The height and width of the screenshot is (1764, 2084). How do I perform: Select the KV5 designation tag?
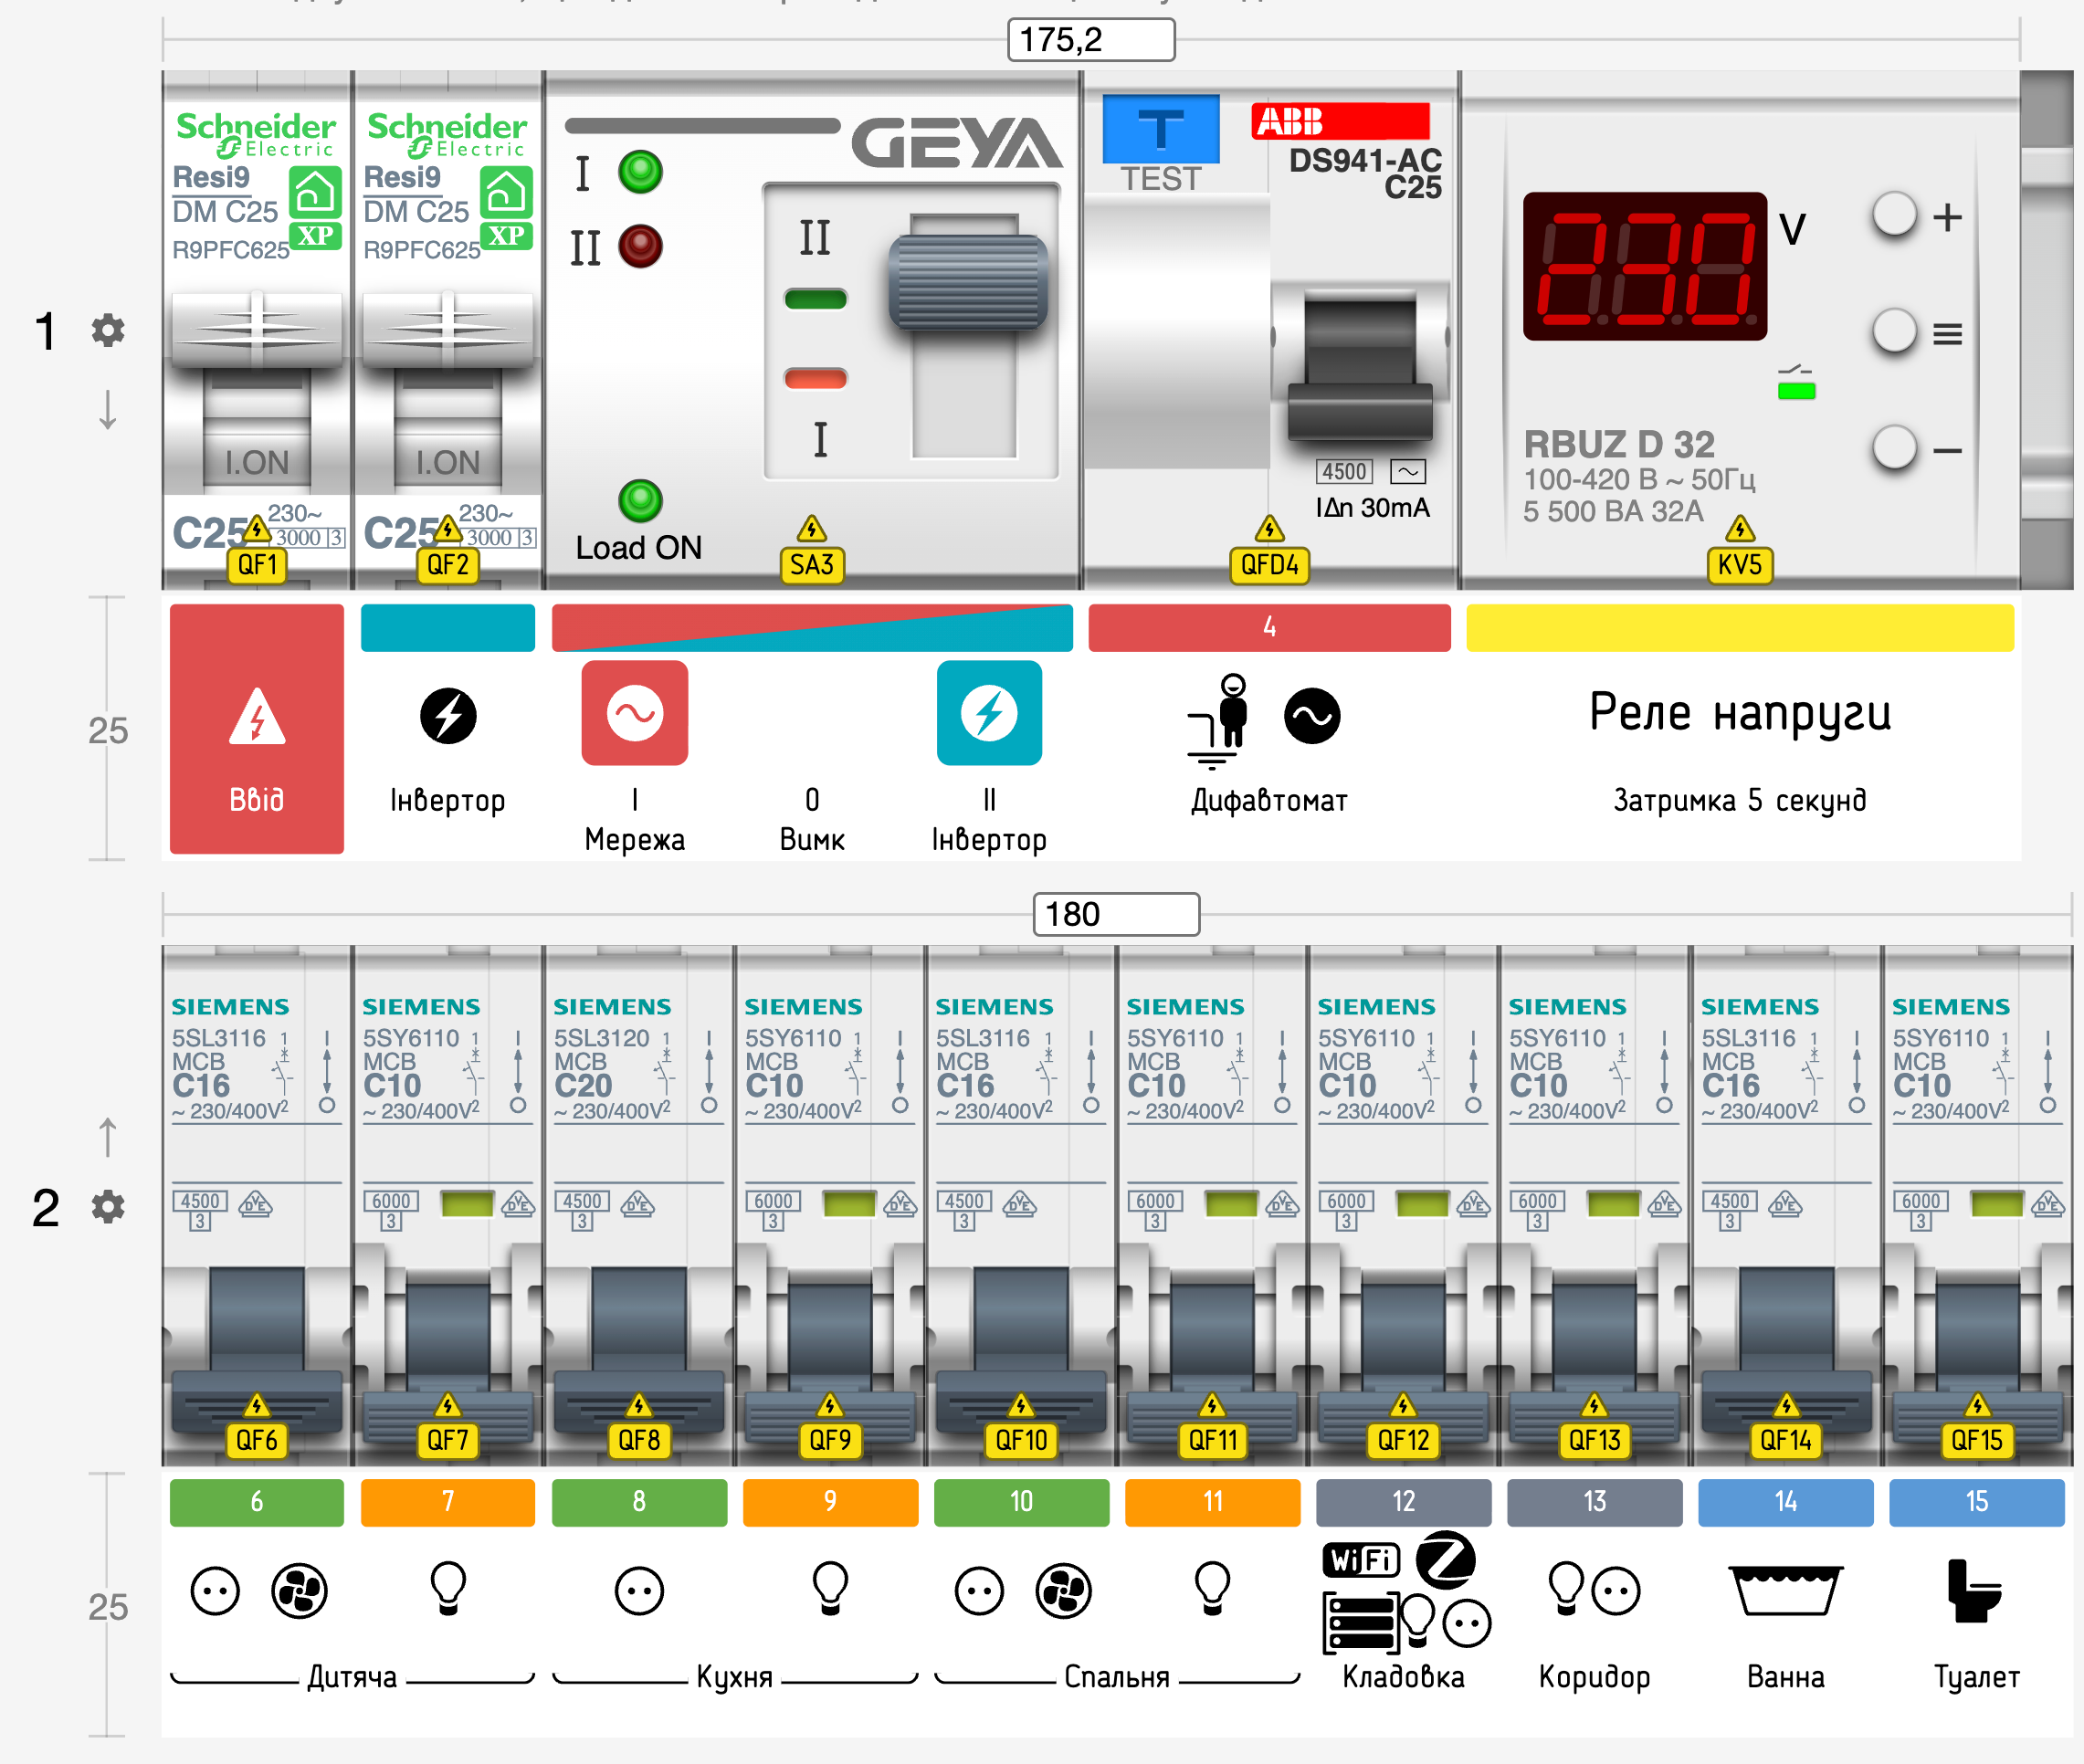(1739, 565)
